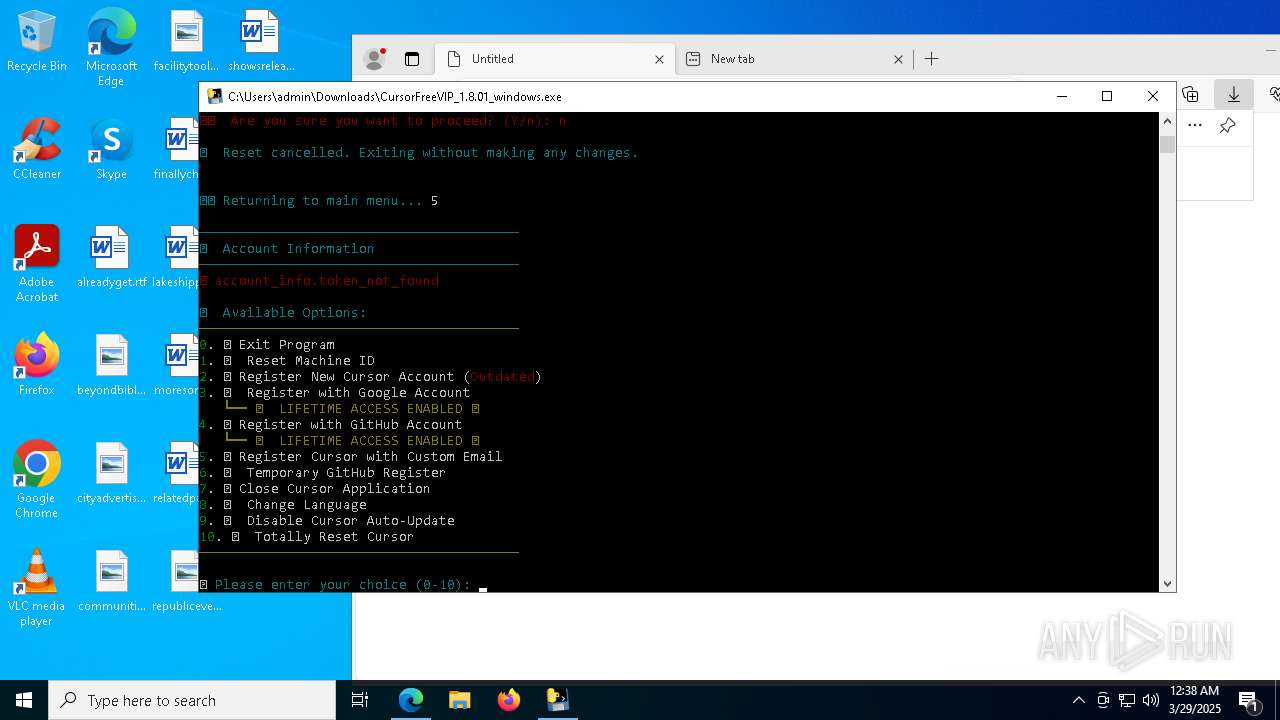Switch to New tab in Edge
1280x720 pixels.
point(795,59)
